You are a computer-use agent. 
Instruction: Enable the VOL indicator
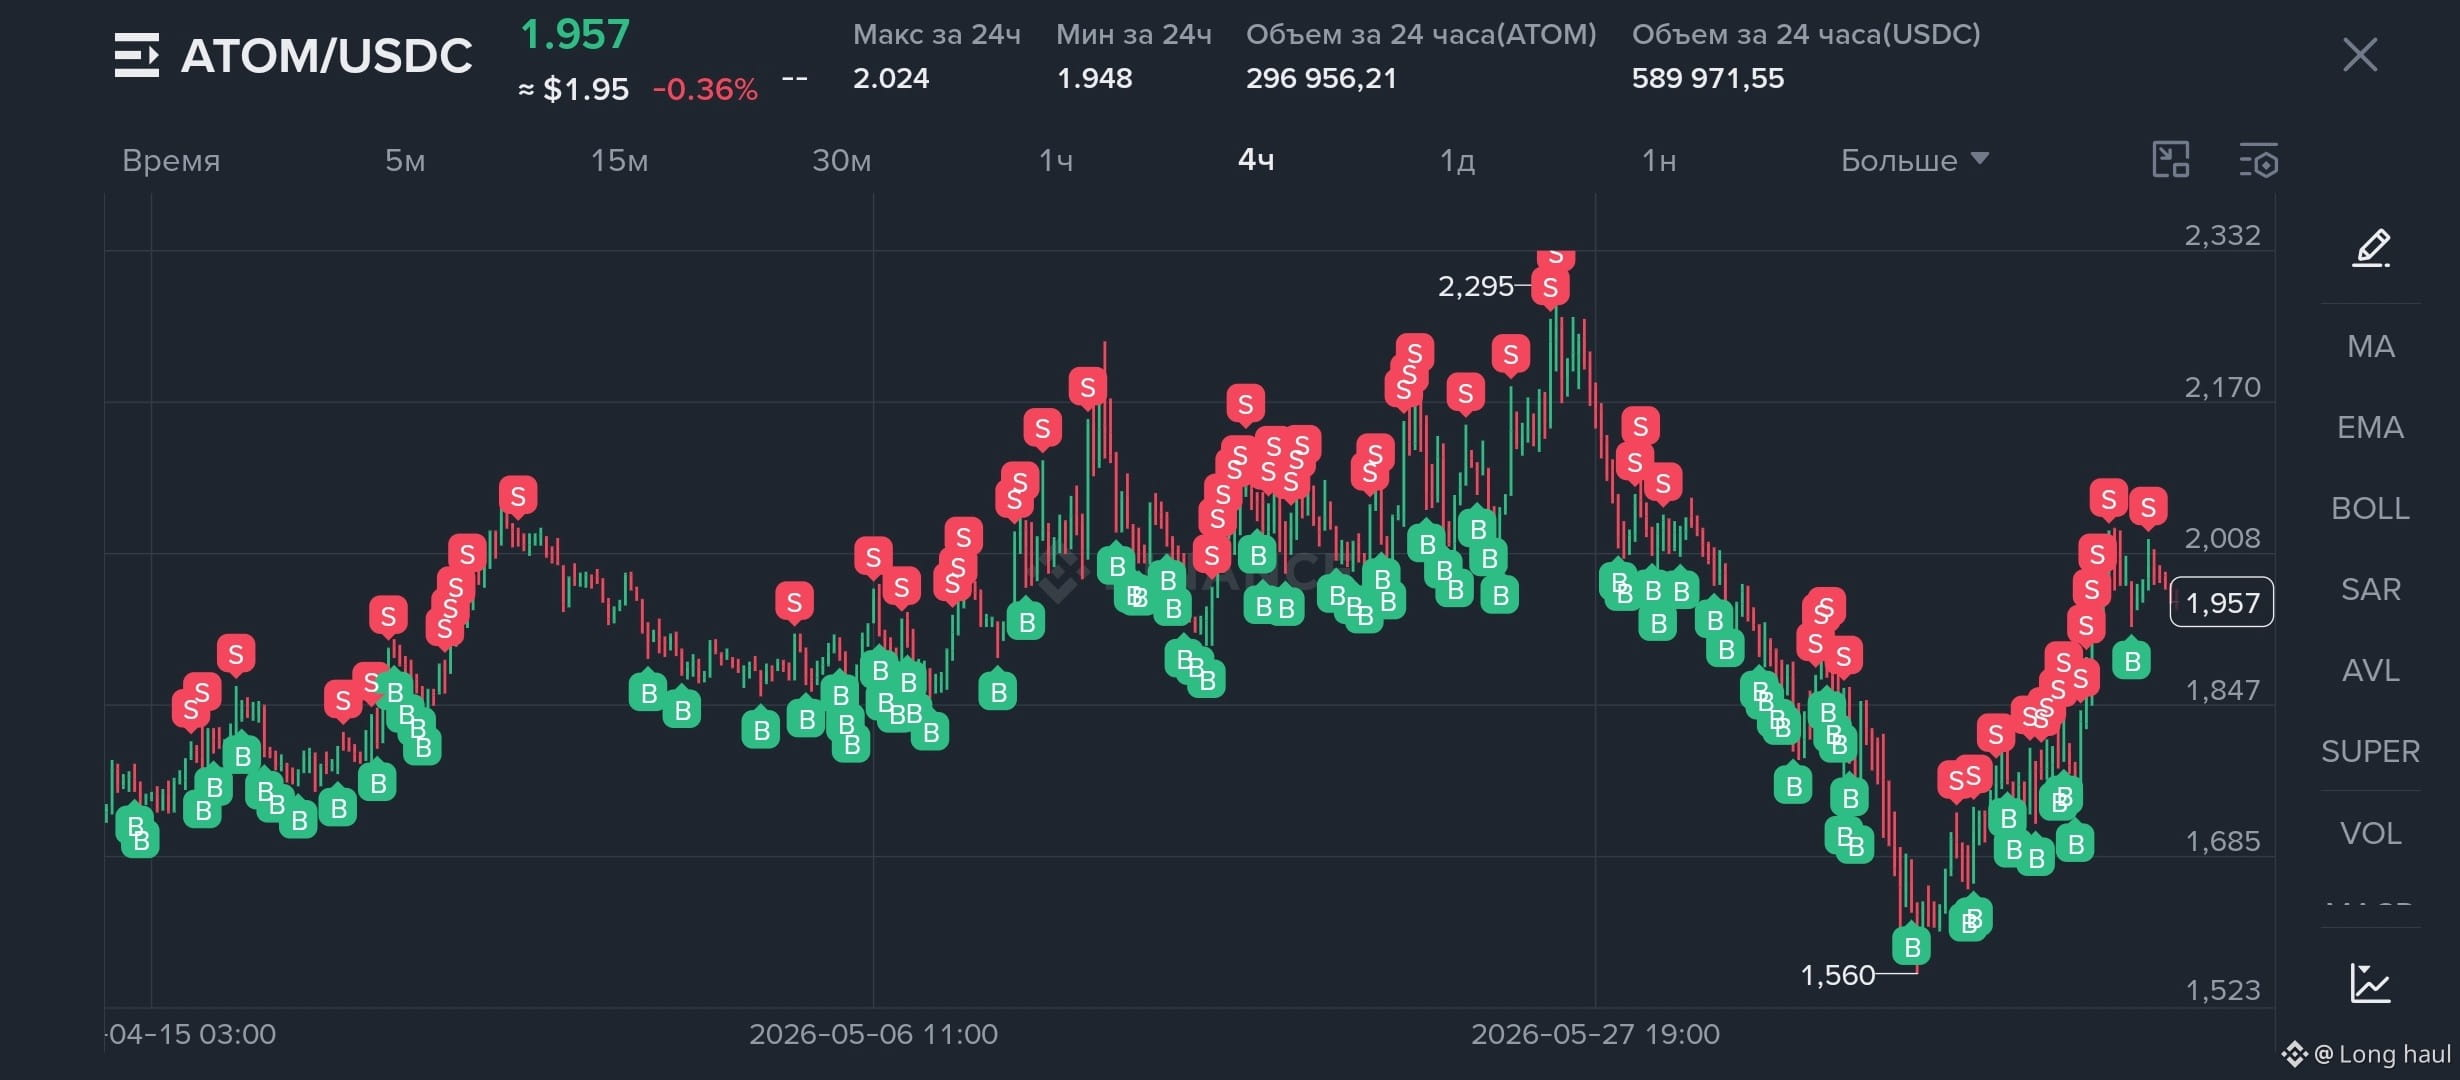[x=2371, y=834]
